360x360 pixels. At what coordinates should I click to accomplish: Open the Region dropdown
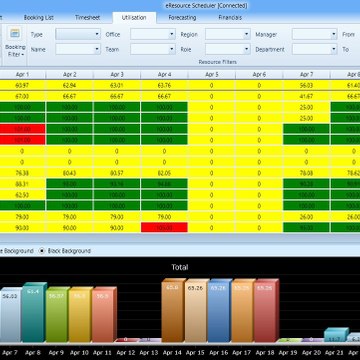tap(228, 34)
